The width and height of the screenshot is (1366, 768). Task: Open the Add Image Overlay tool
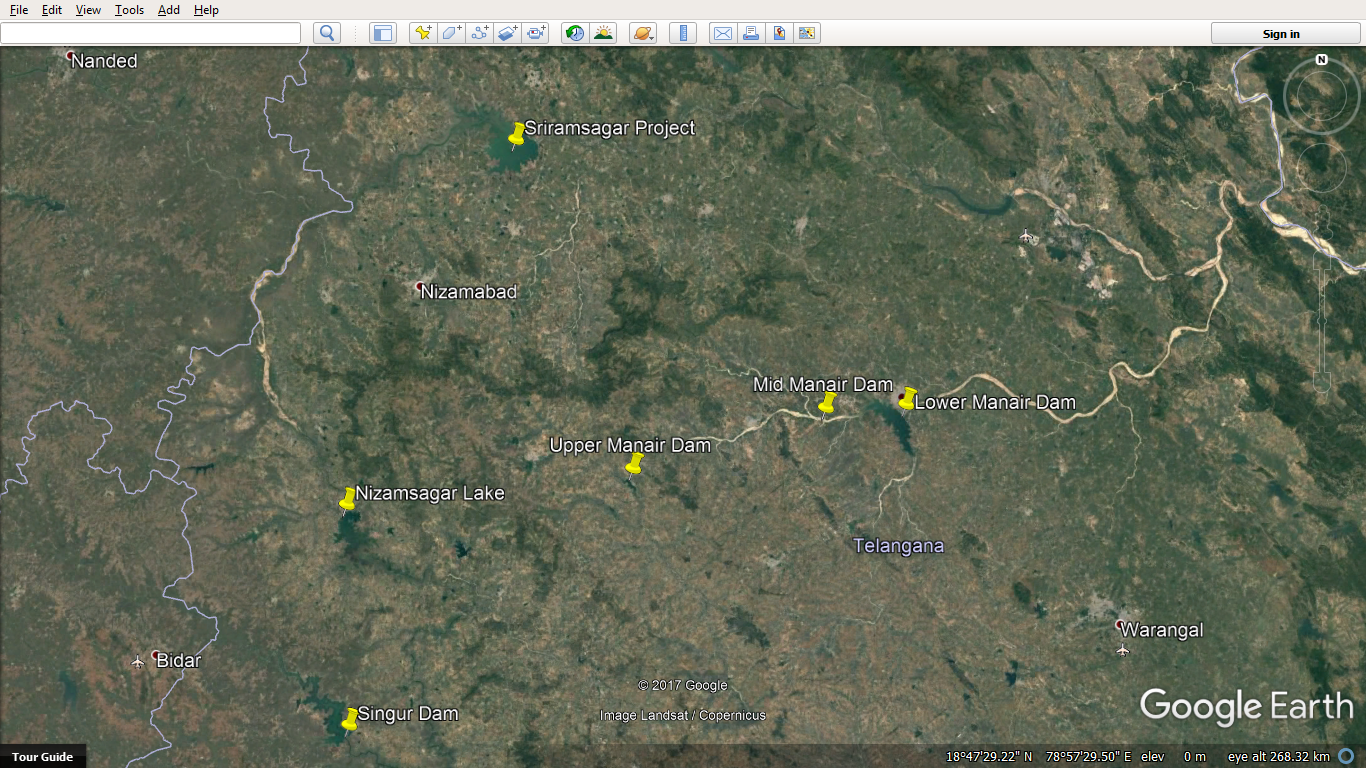click(x=507, y=32)
